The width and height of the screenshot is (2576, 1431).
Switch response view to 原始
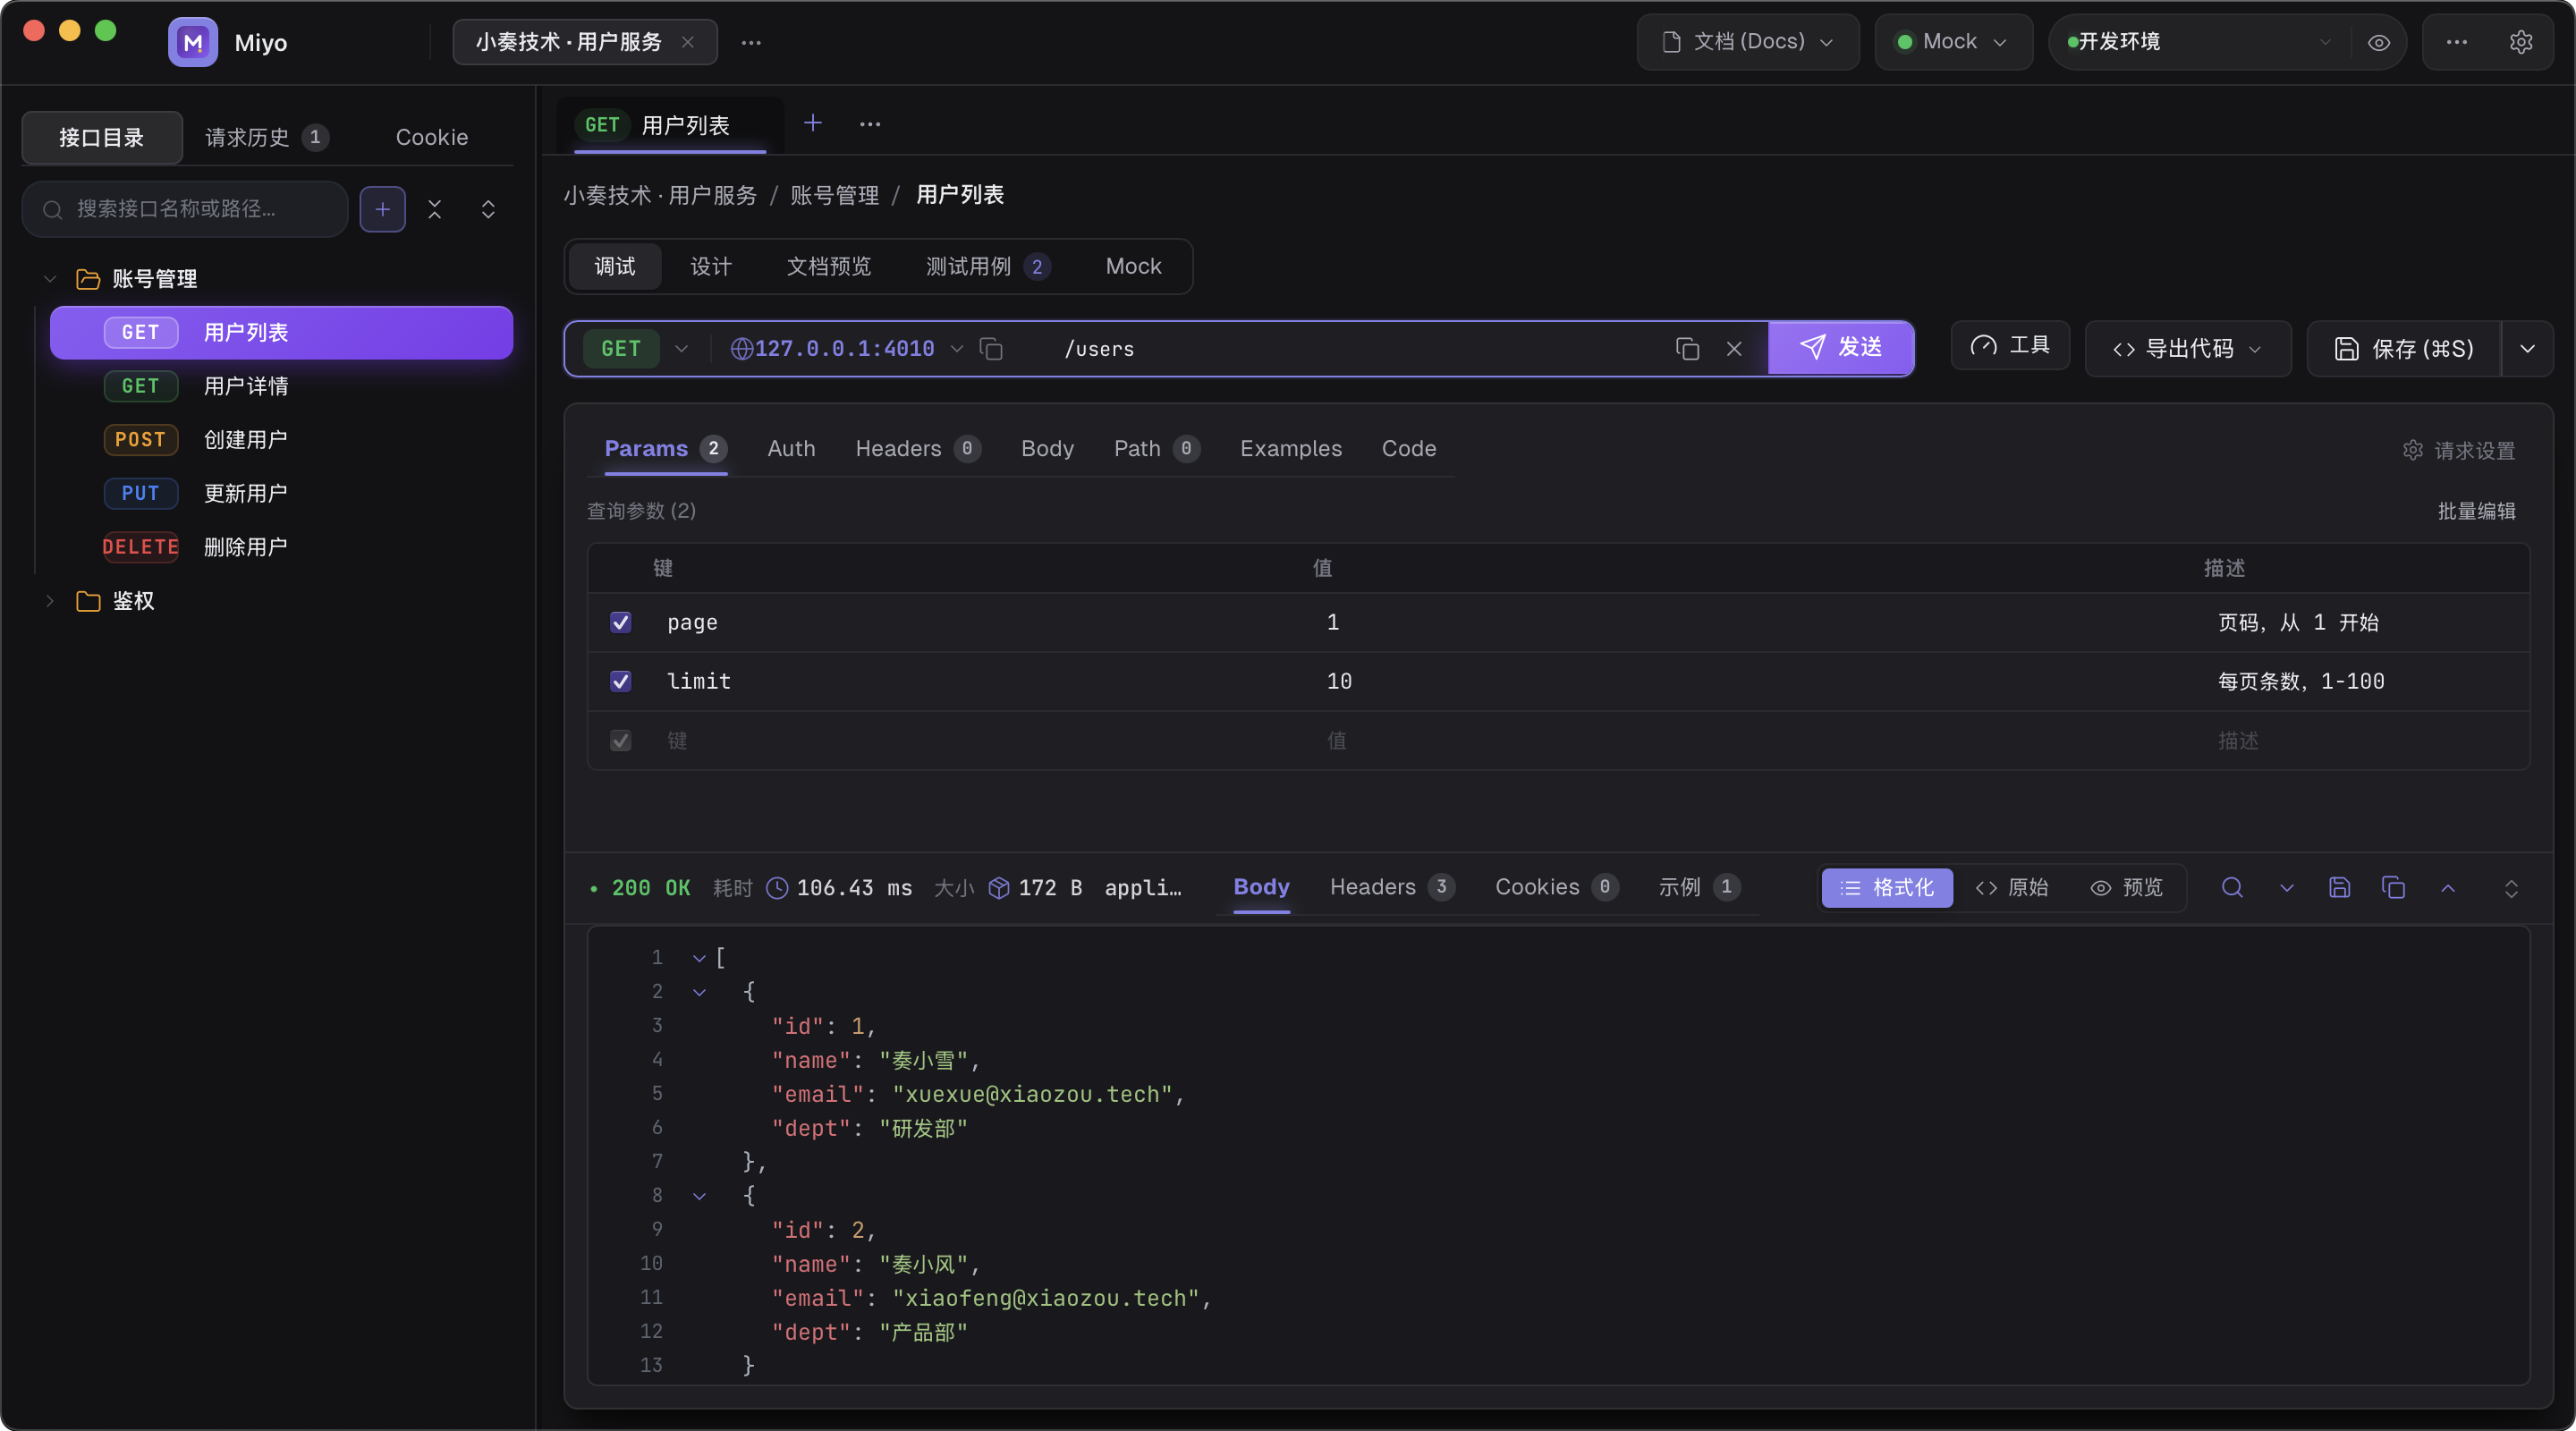(2012, 887)
